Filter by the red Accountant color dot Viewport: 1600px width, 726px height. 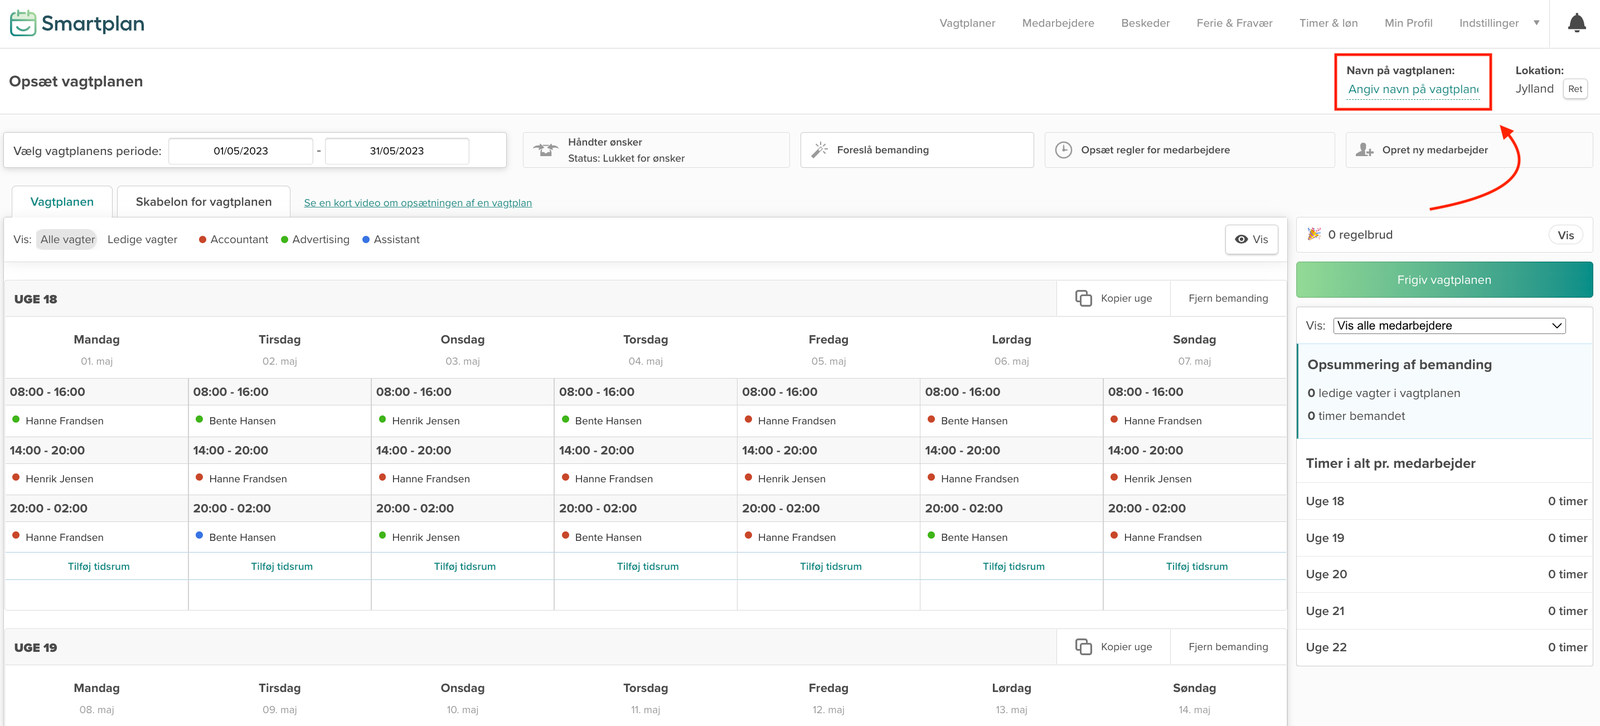[x=203, y=240]
